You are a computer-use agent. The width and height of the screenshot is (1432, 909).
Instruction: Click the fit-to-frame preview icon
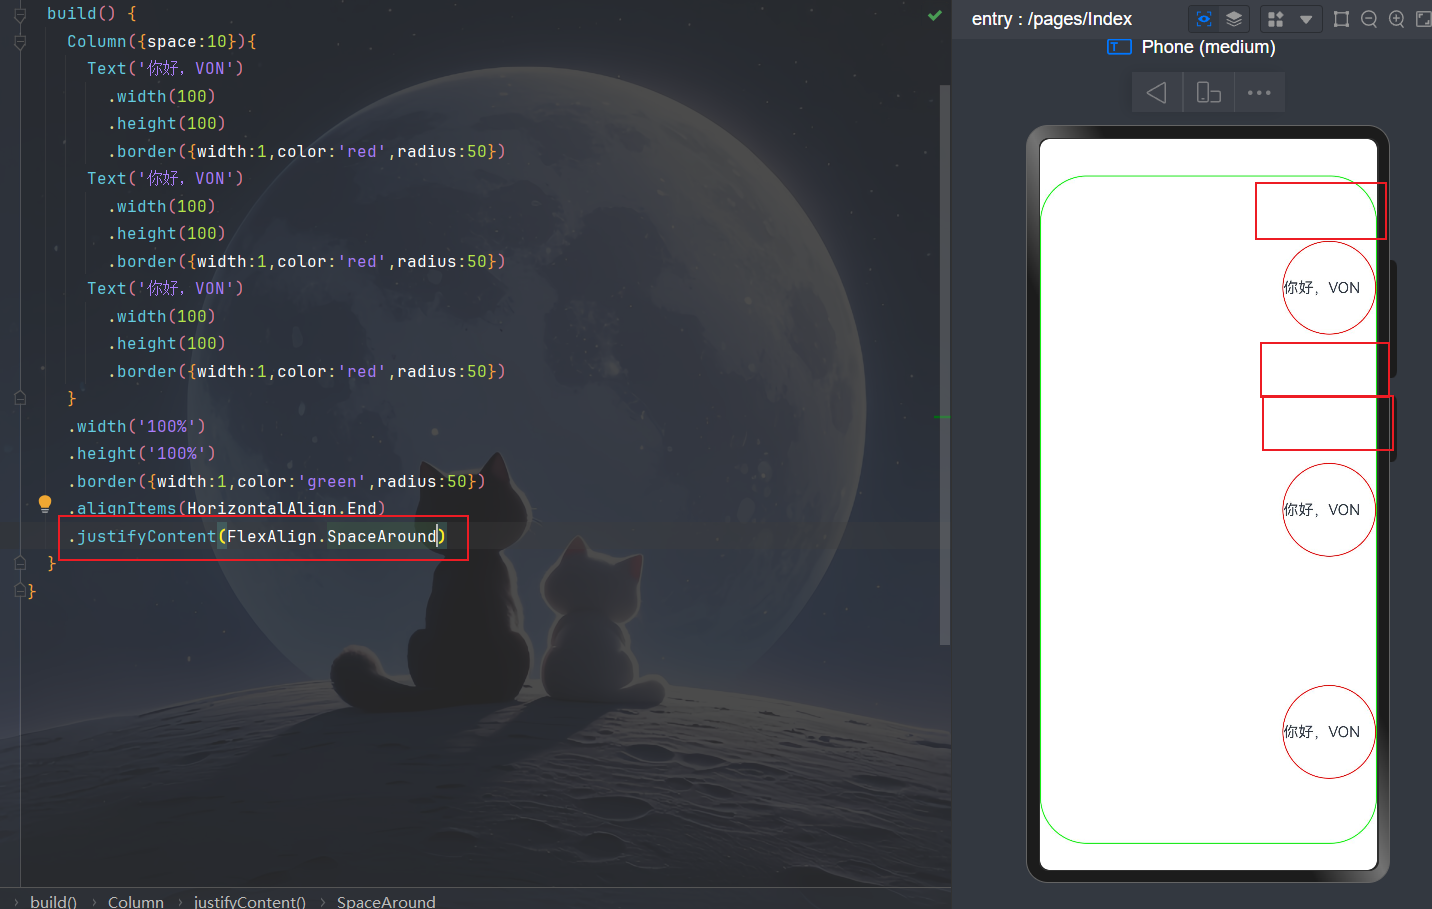[x=1341, y=19]
